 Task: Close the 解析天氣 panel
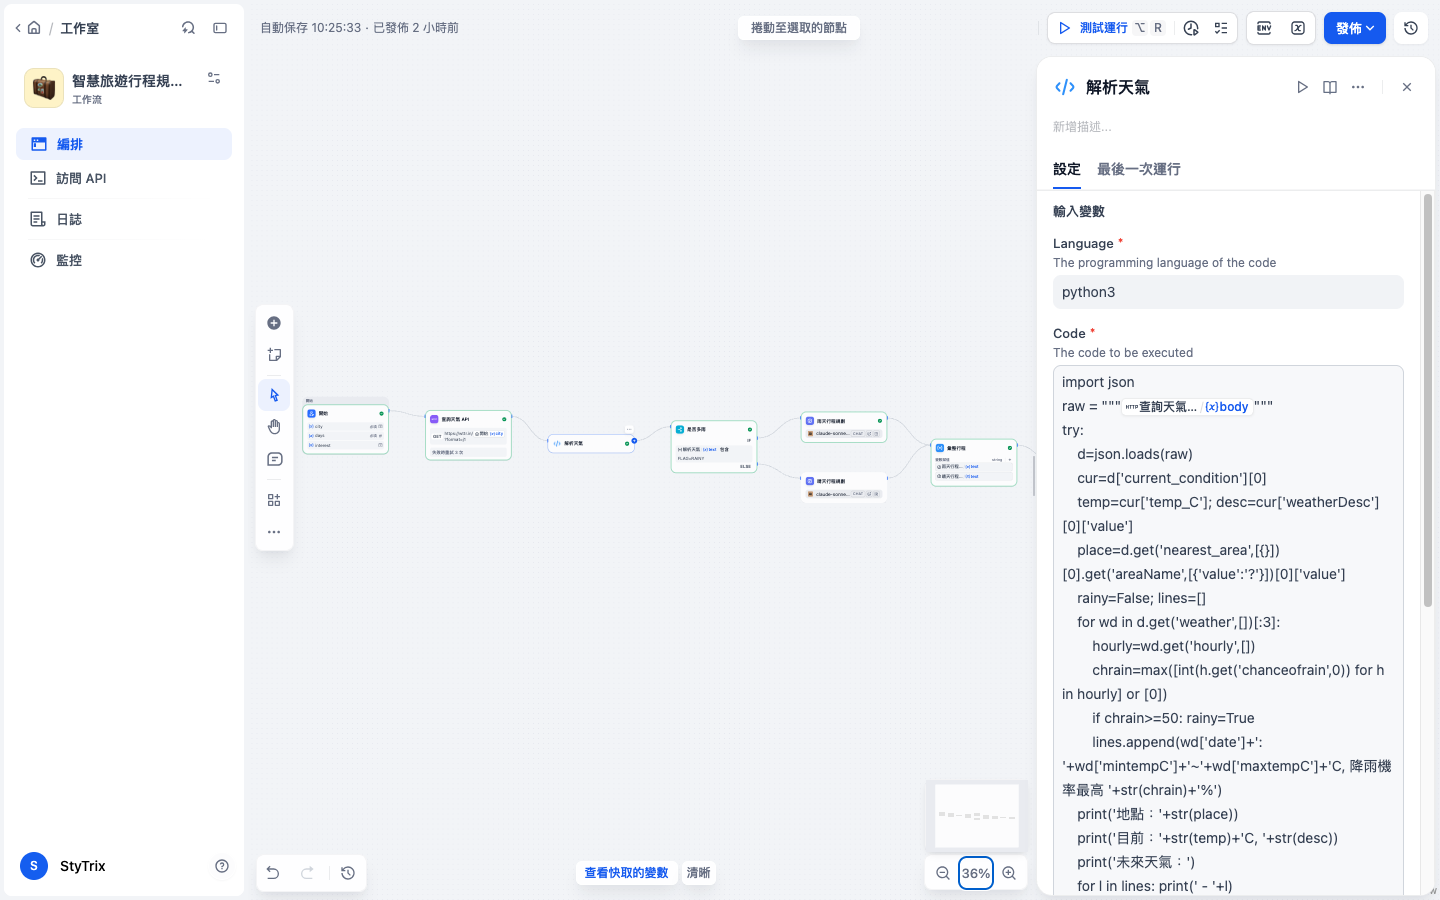(x=1407, y=87)
